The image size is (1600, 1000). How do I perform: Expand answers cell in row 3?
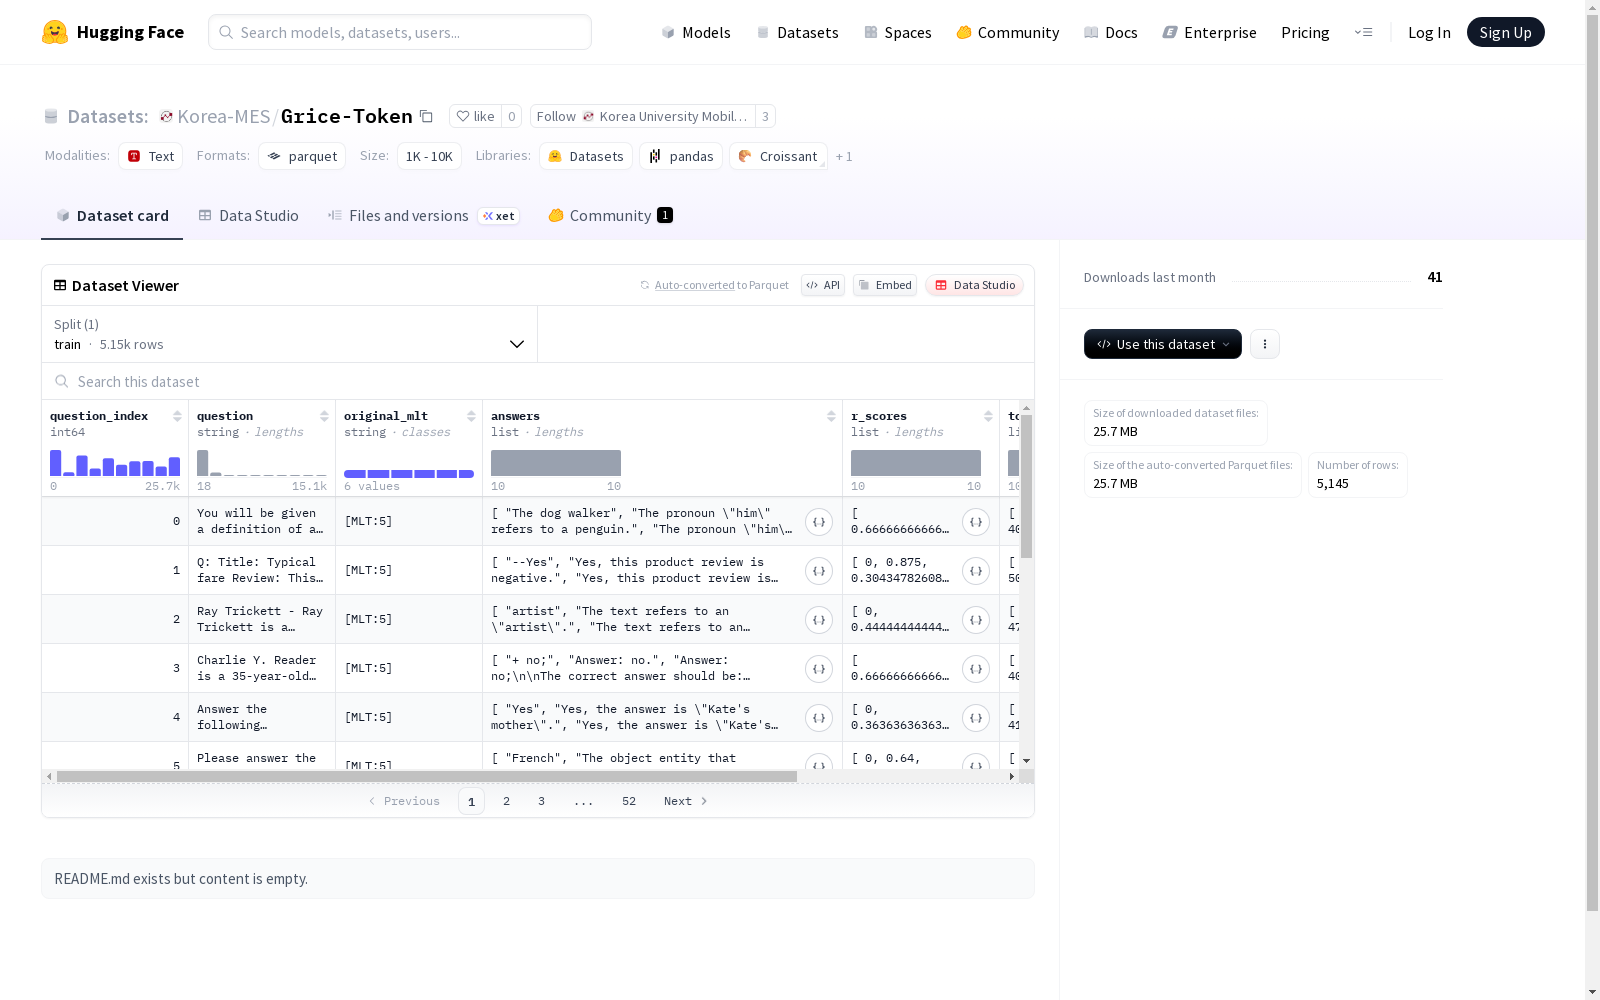(x=819, y=669)
